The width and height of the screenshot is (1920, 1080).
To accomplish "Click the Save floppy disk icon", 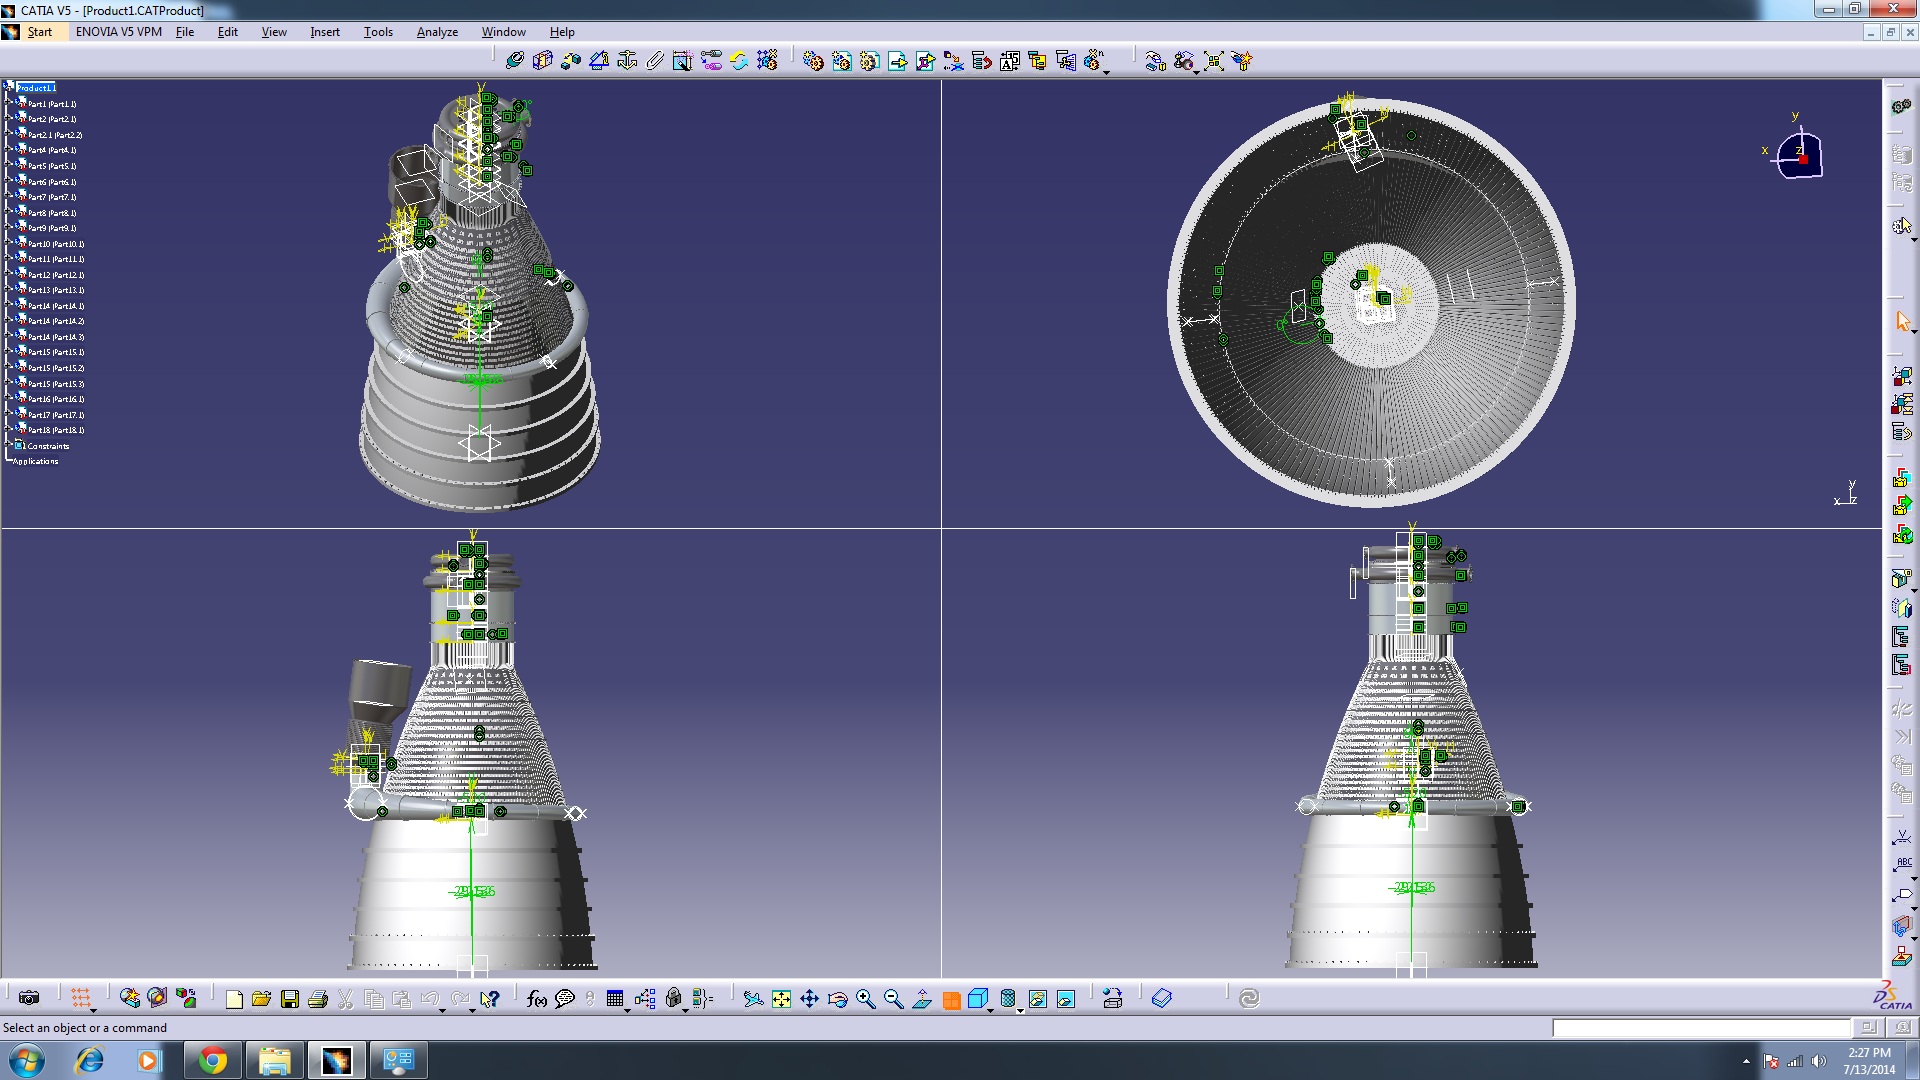I will click(x=290, y=998).
